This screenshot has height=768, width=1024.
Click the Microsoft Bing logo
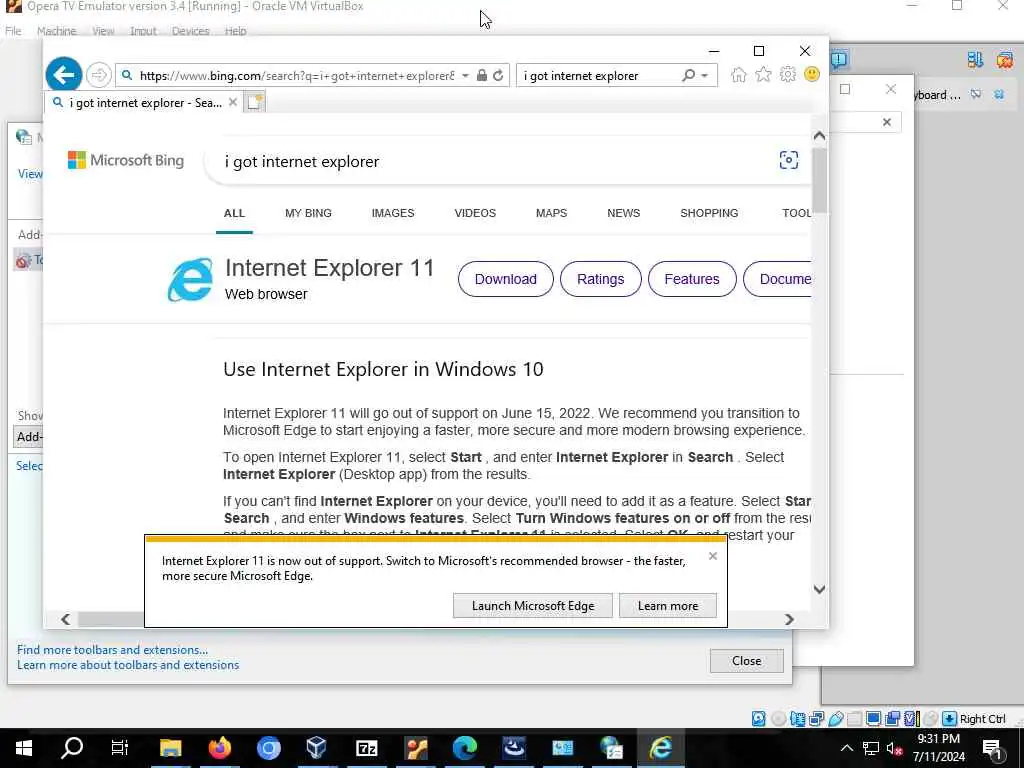click(x=125, y=160)
